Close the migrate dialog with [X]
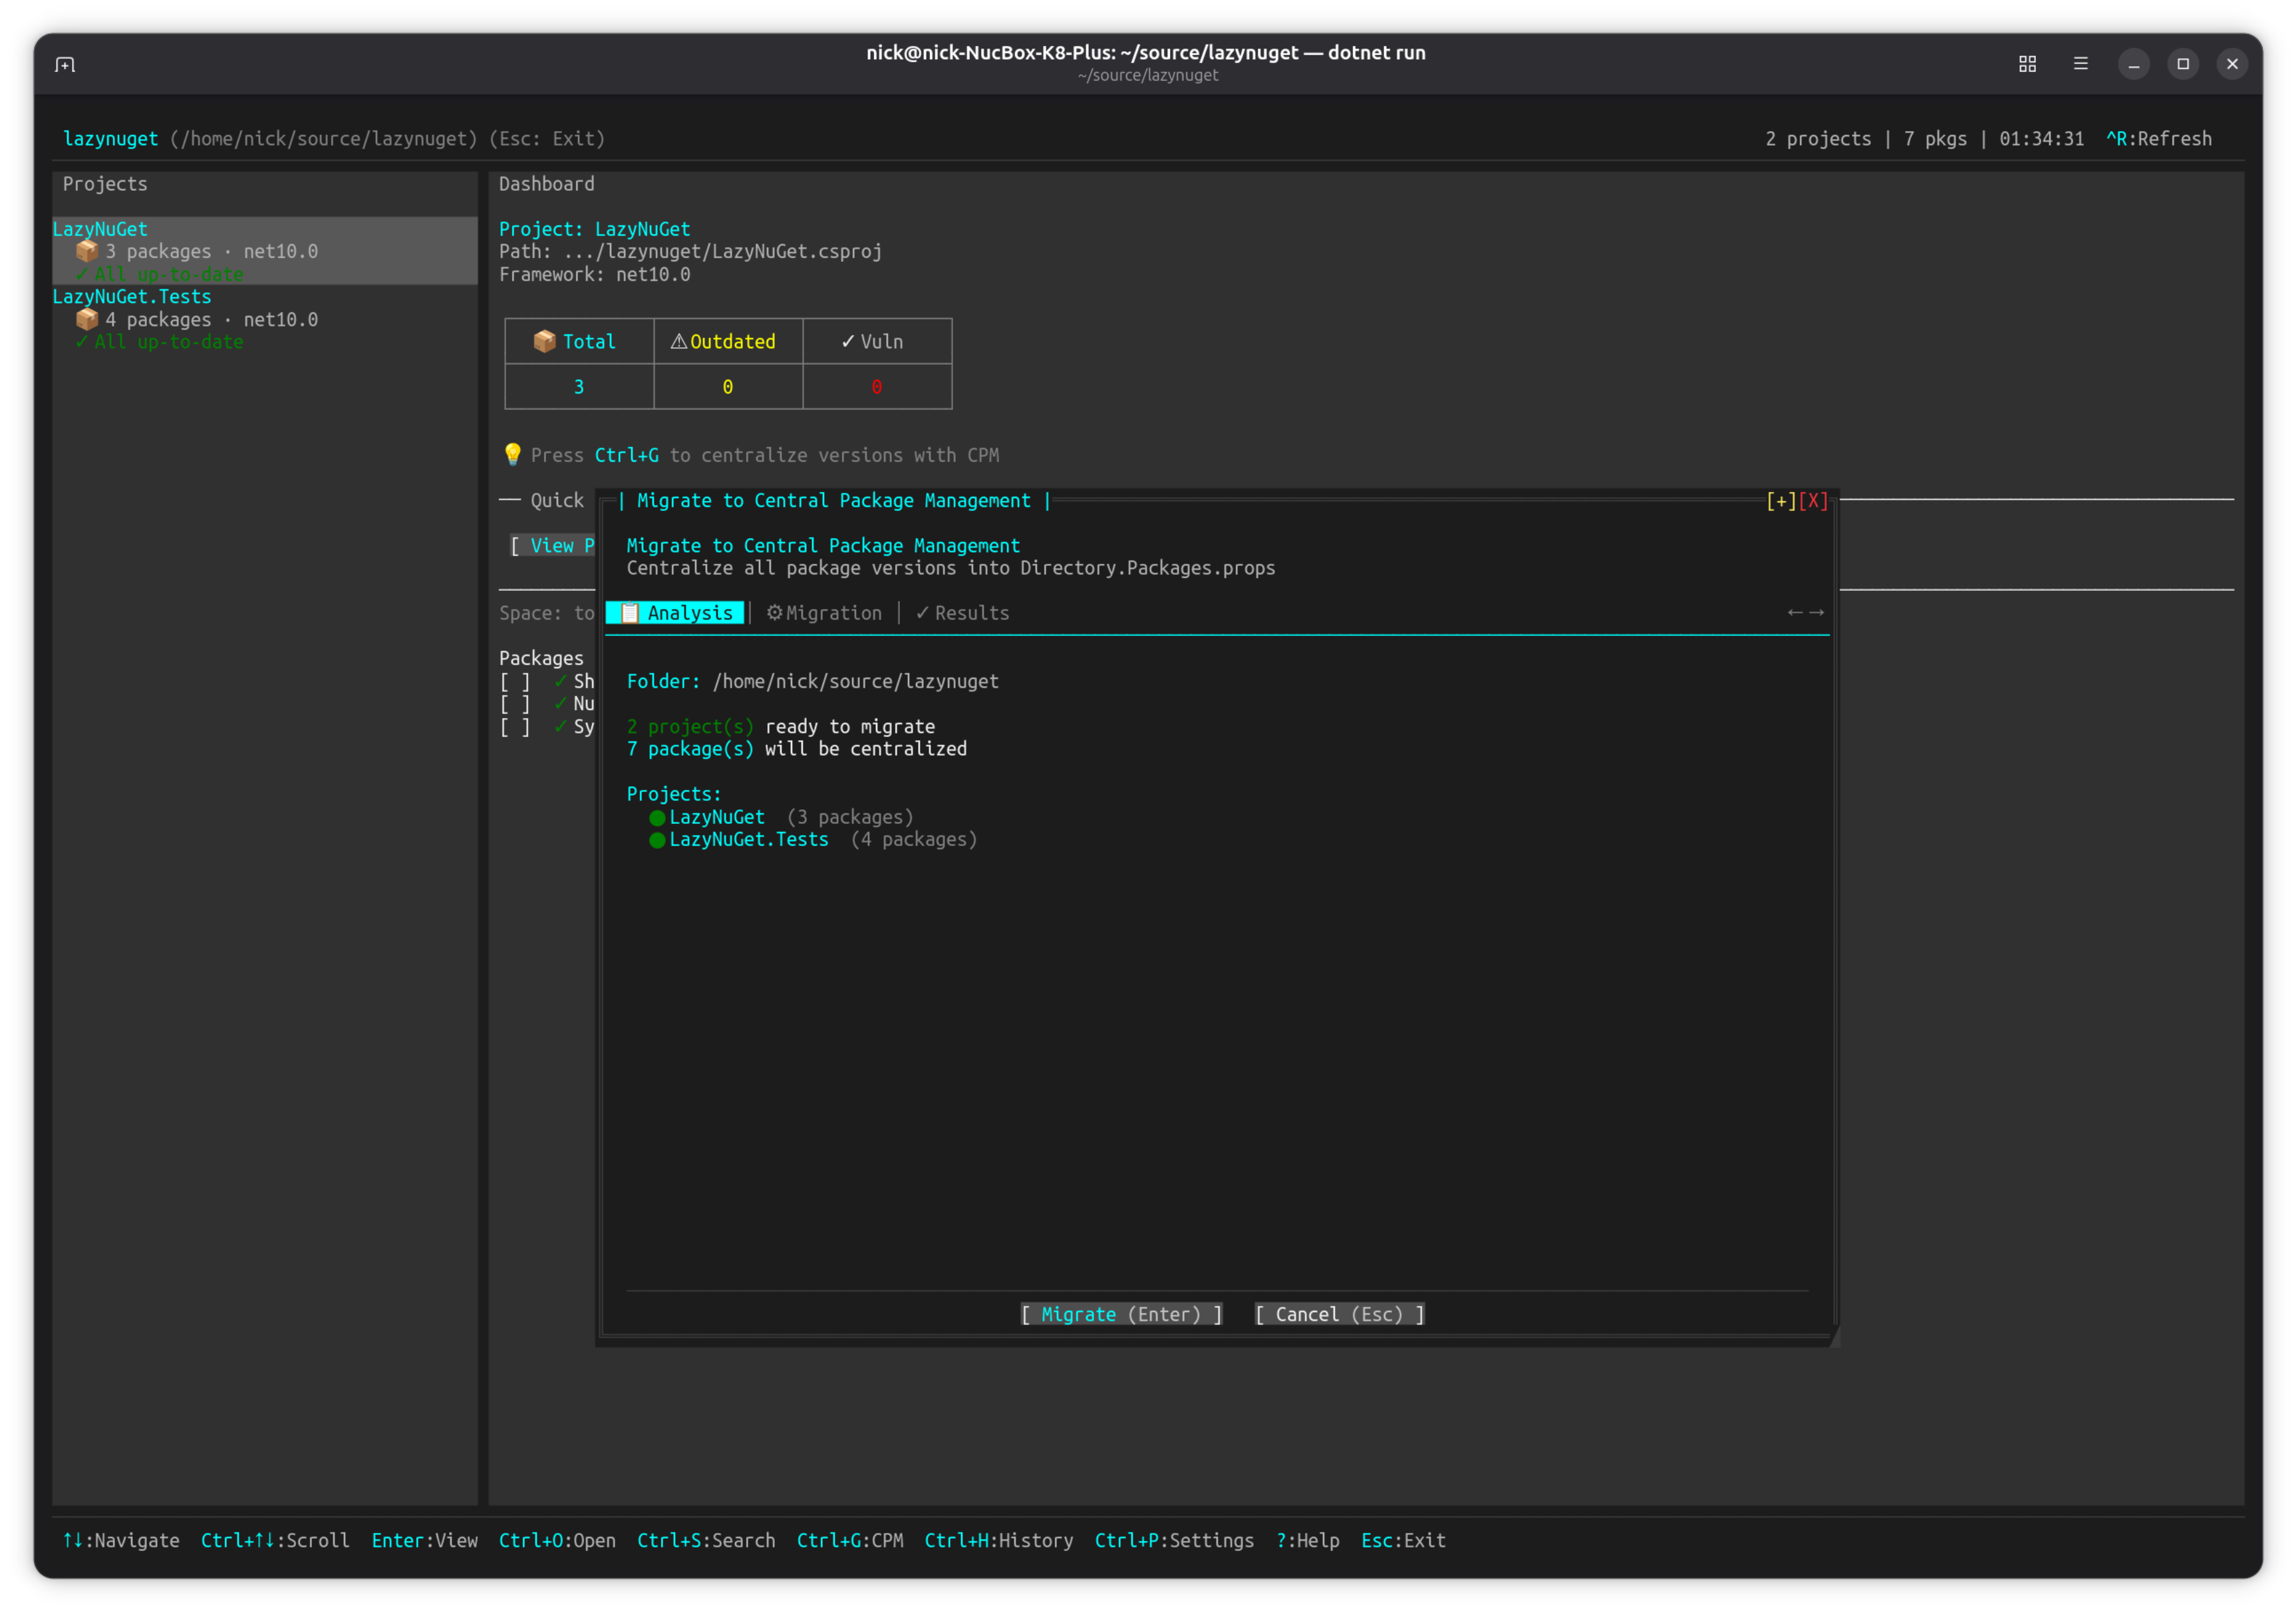The height and width of the screenshot is (1612, 2296). point(1813,501)
